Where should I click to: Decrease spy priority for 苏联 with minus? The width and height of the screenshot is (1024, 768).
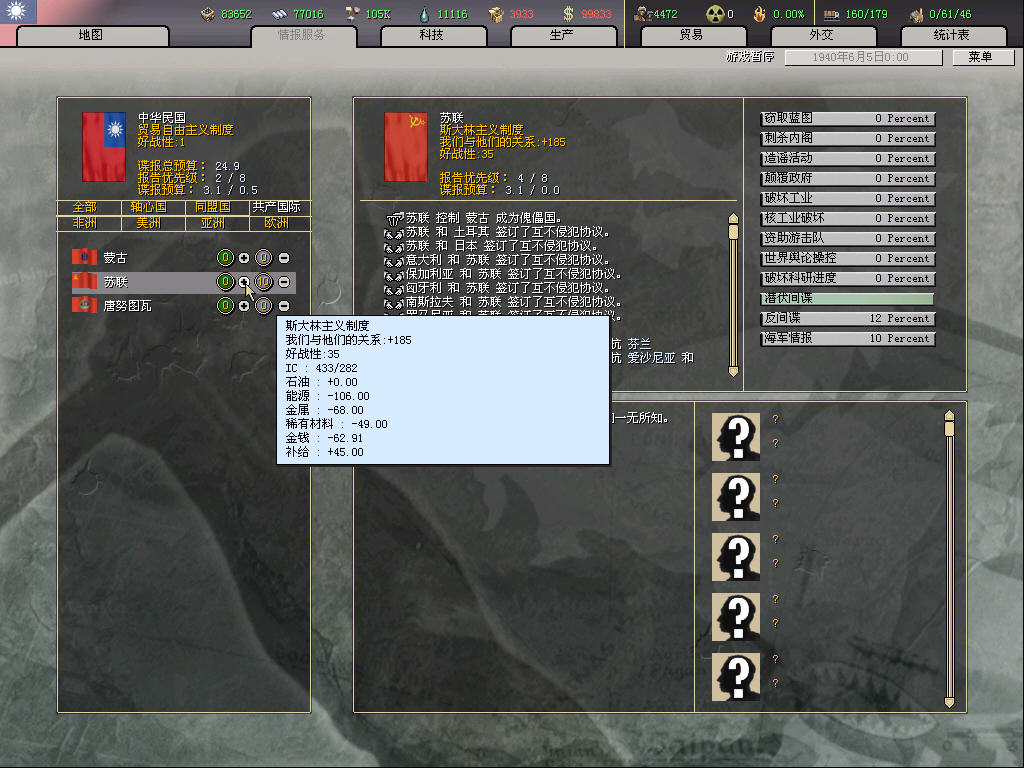(x=284, y=281)
